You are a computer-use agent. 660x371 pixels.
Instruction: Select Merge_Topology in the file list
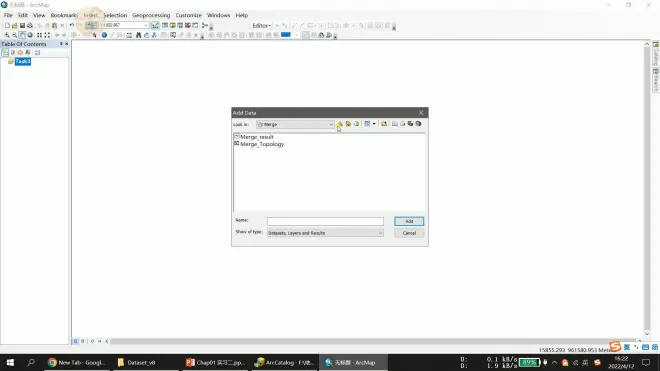(262, 144)
